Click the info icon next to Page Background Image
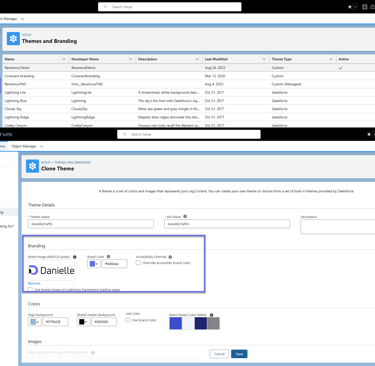The width and height of the screenshot is (375, 366). pyautogui.click(x=93, y=352)
